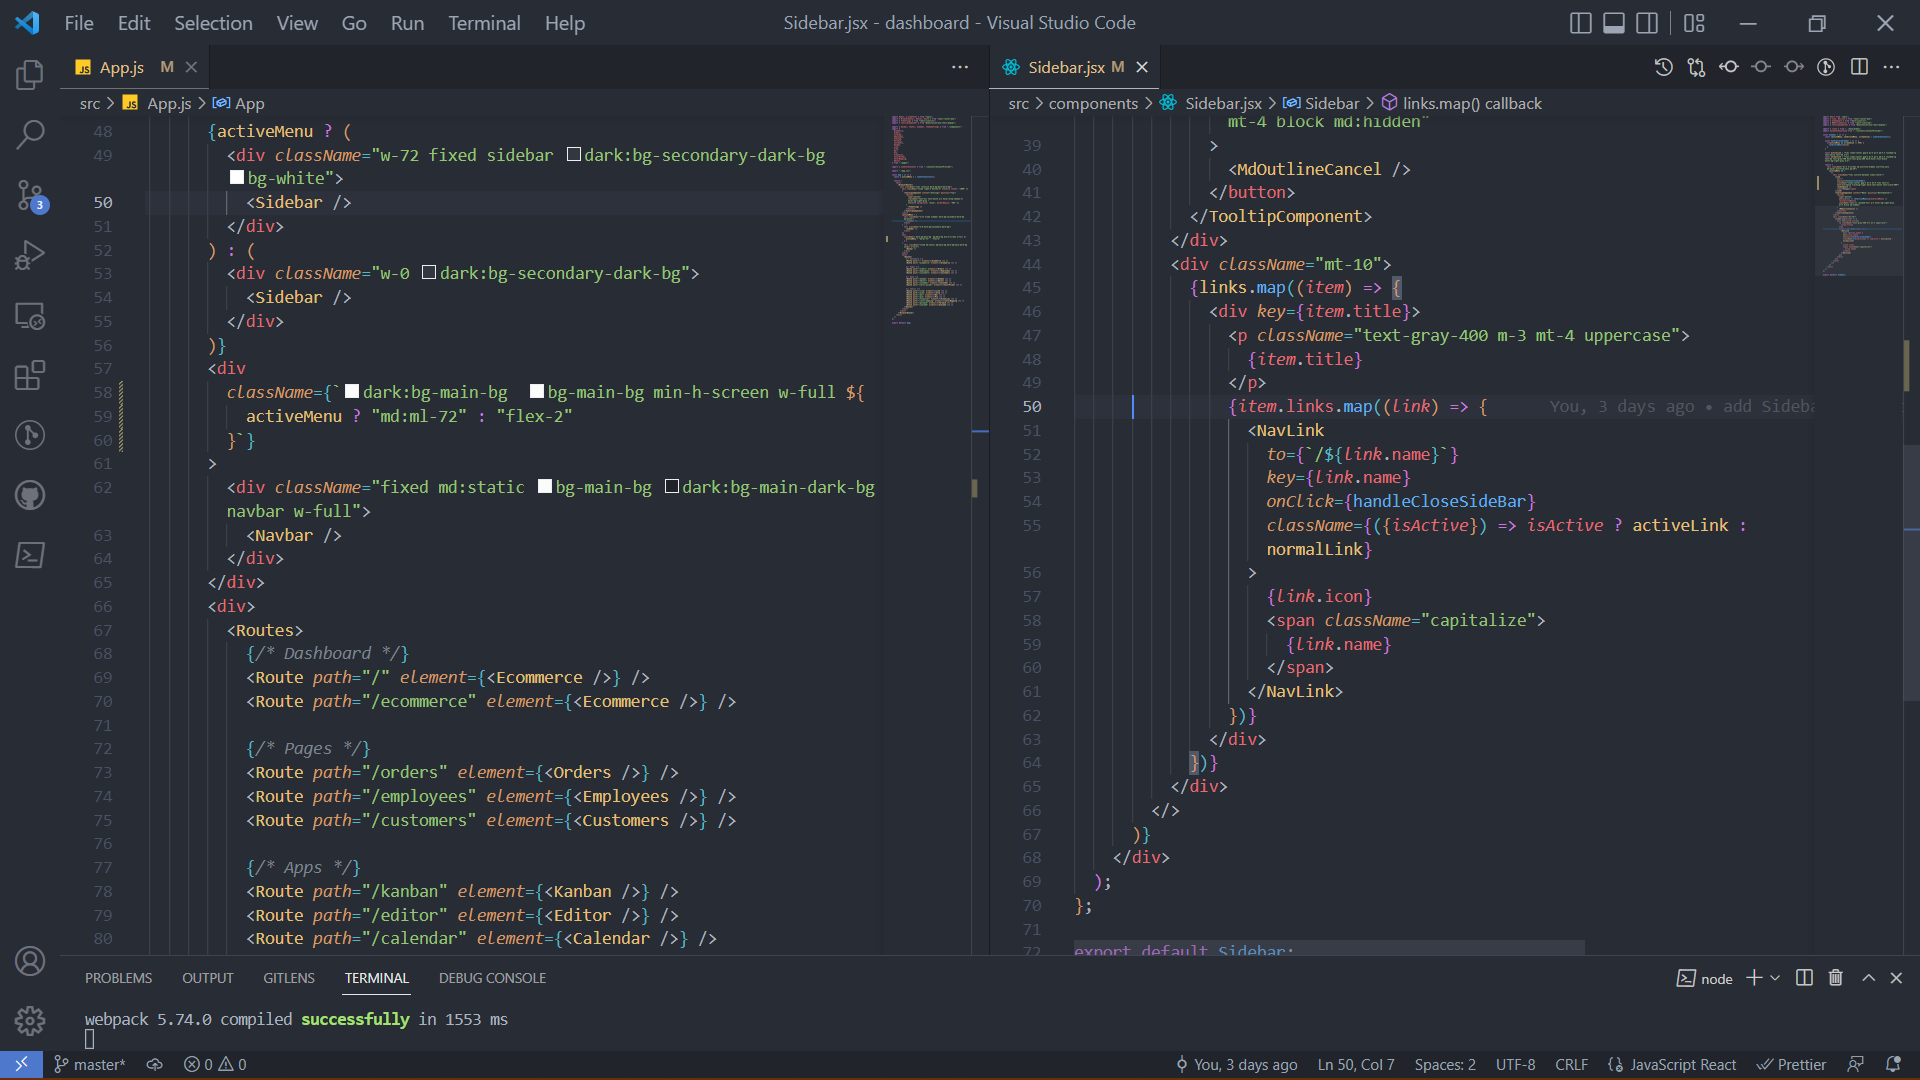Open left editor group more actions menu
Viewport: 1920px width, 1080px height.
960,67
